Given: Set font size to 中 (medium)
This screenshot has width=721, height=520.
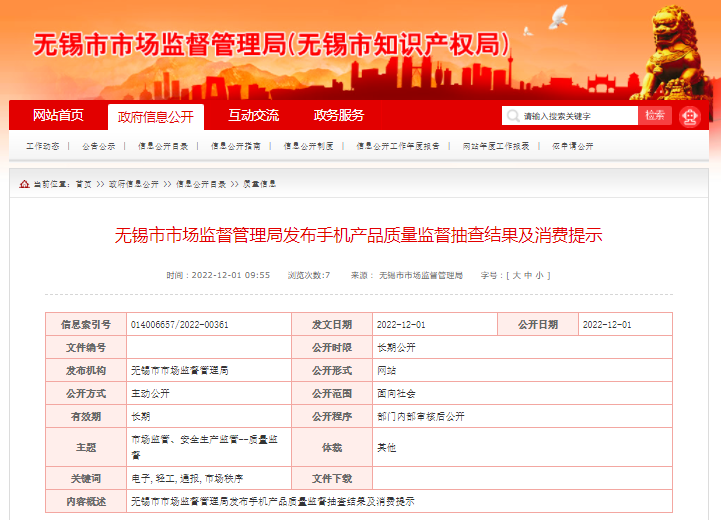Looking at the screenshot, I should click(528, 275).
